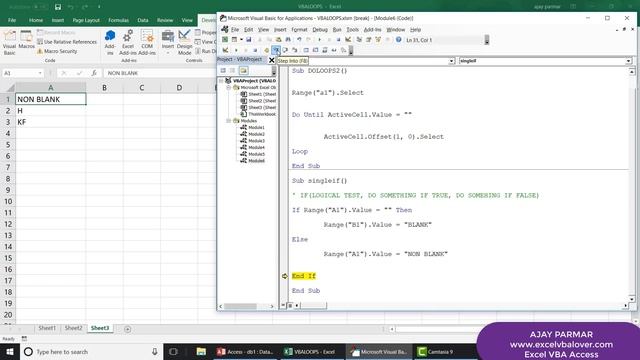The width and height of the screenshot is (640, 360).
Task: Click the Save icon in VBA toolbar
Action: coord(249,40)
